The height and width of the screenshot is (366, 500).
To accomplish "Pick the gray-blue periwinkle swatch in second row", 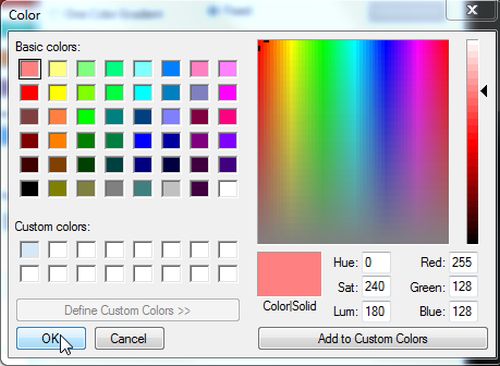I will pyautogui.click(x=199, y=93).
